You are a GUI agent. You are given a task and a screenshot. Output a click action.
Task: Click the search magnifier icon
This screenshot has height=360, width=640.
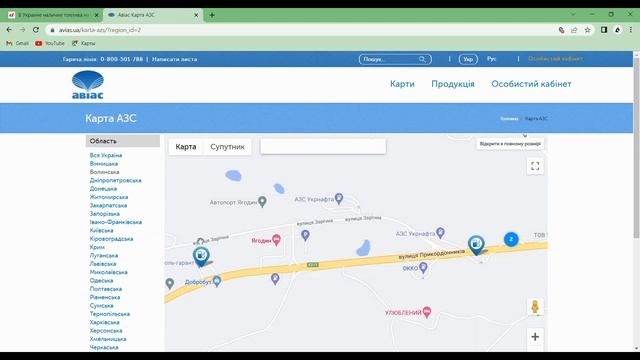pos(422,59)
